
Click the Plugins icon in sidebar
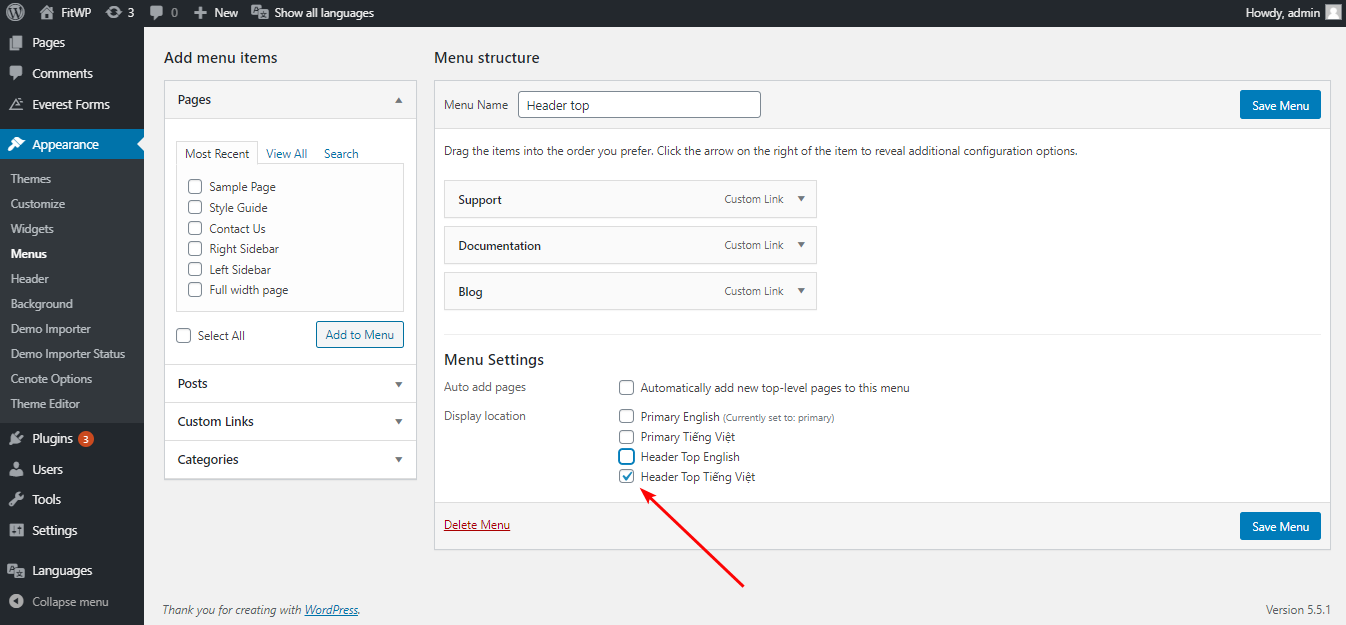[16, 438]
